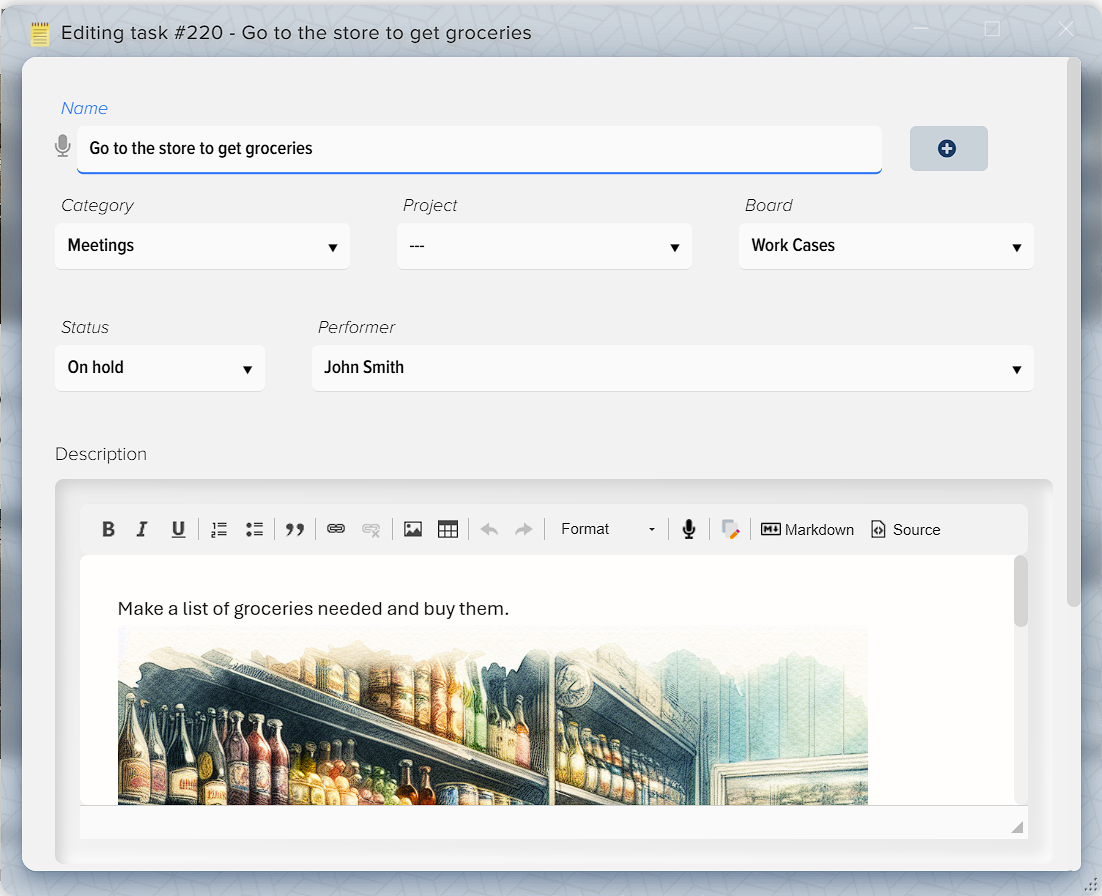
Task: Insert an image via the image icon
Action: [x=413, y=529]
